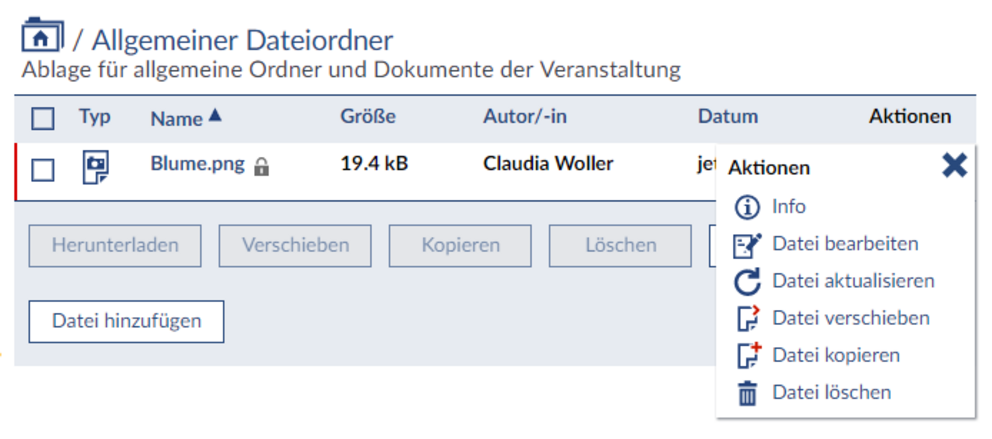The image size is (992, 439).
Task: Click the Datei verschieben move icon
Action: (x=748, y=318)
